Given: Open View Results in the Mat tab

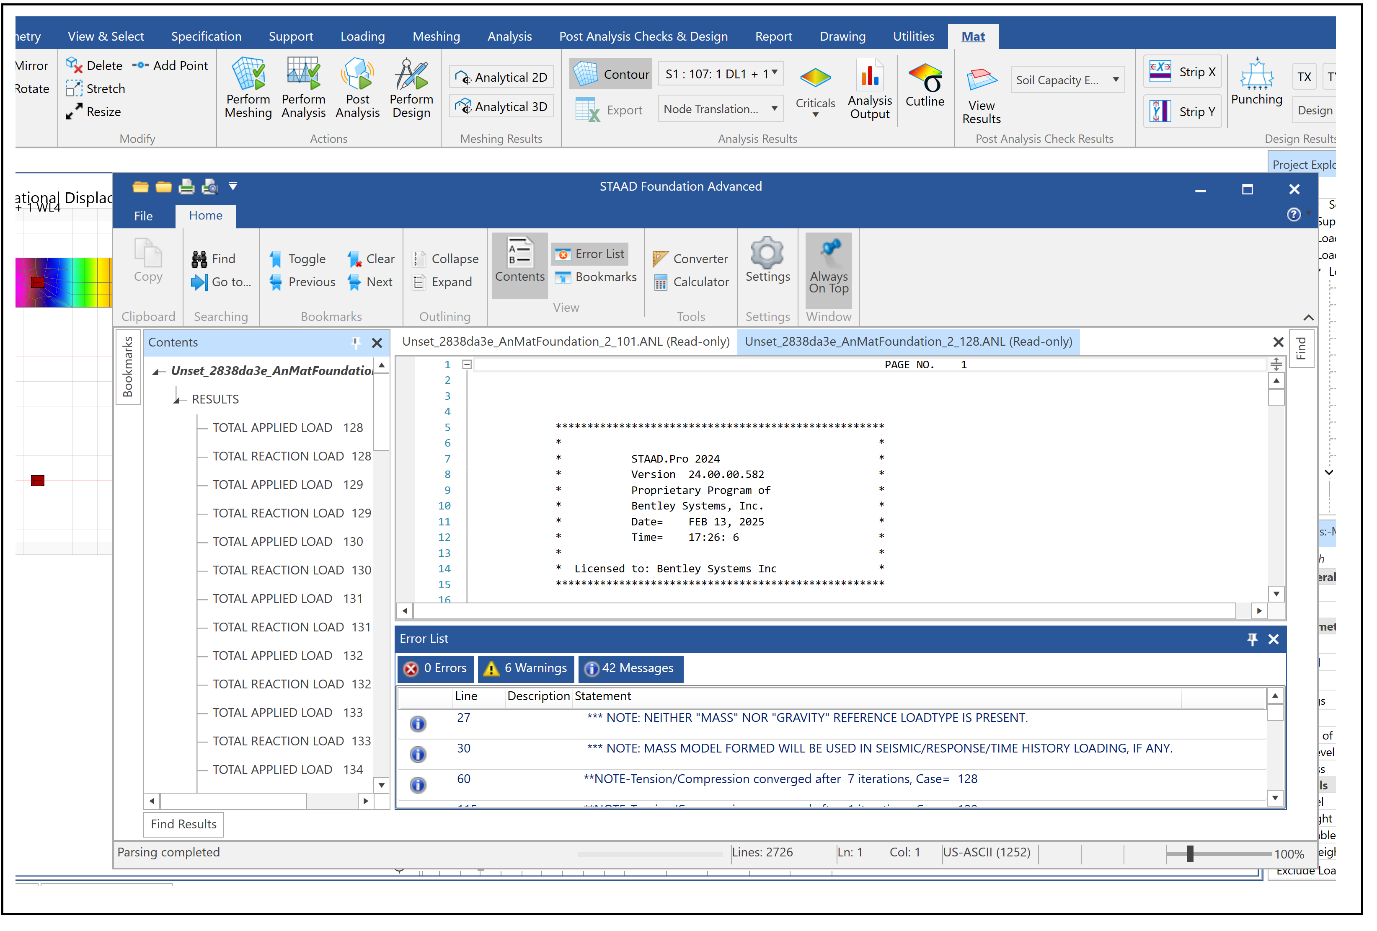Looking at the screenshot, I should 981,96.
